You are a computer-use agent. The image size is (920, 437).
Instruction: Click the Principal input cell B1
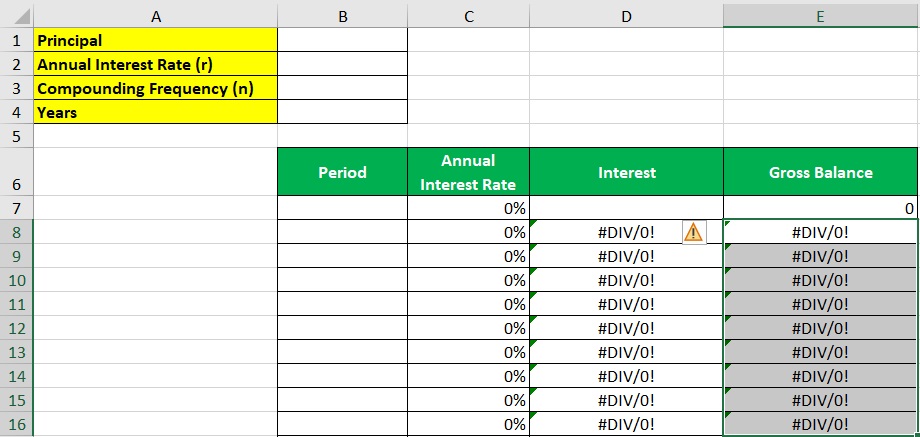[343, 40]
